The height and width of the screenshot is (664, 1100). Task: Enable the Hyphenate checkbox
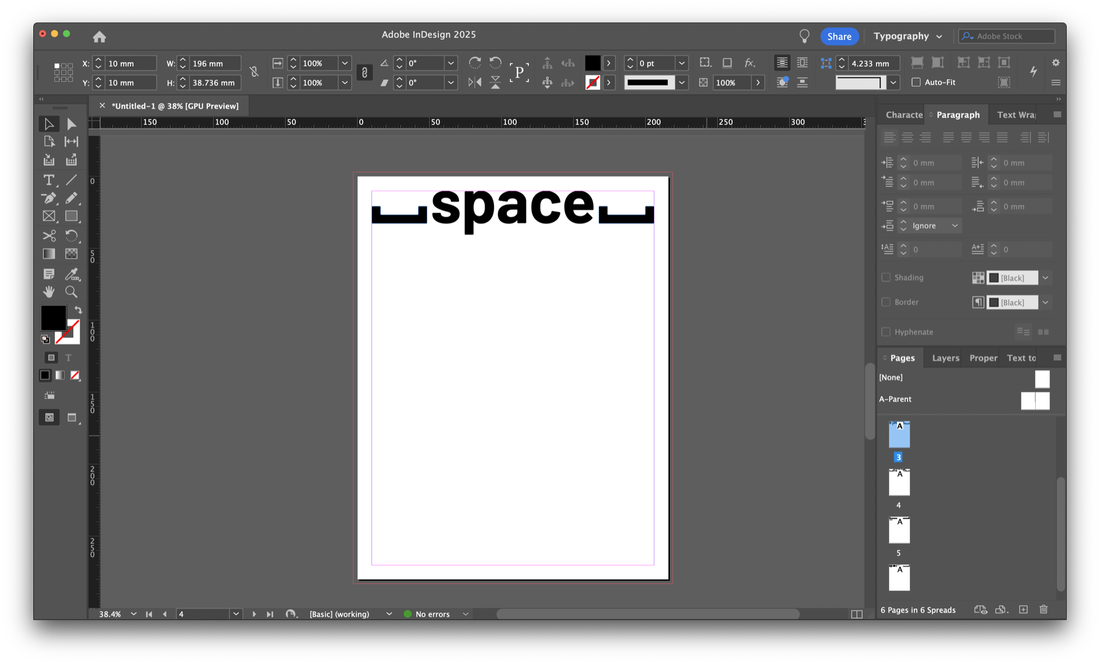click(x=886, y=332)
